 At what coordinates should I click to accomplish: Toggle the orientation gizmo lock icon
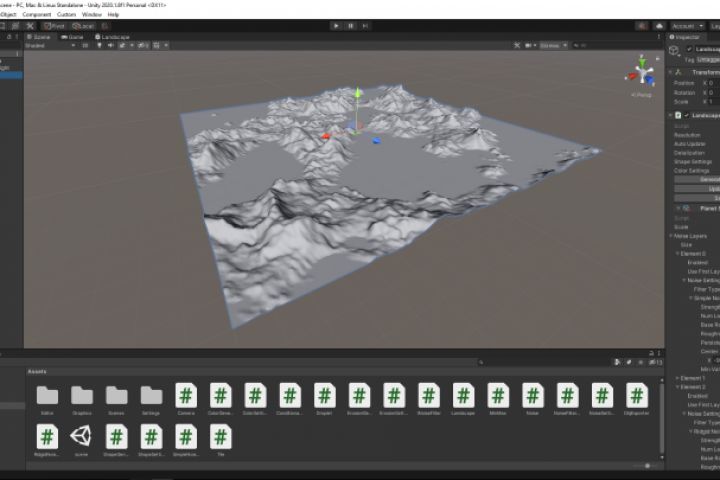(658, 58)
